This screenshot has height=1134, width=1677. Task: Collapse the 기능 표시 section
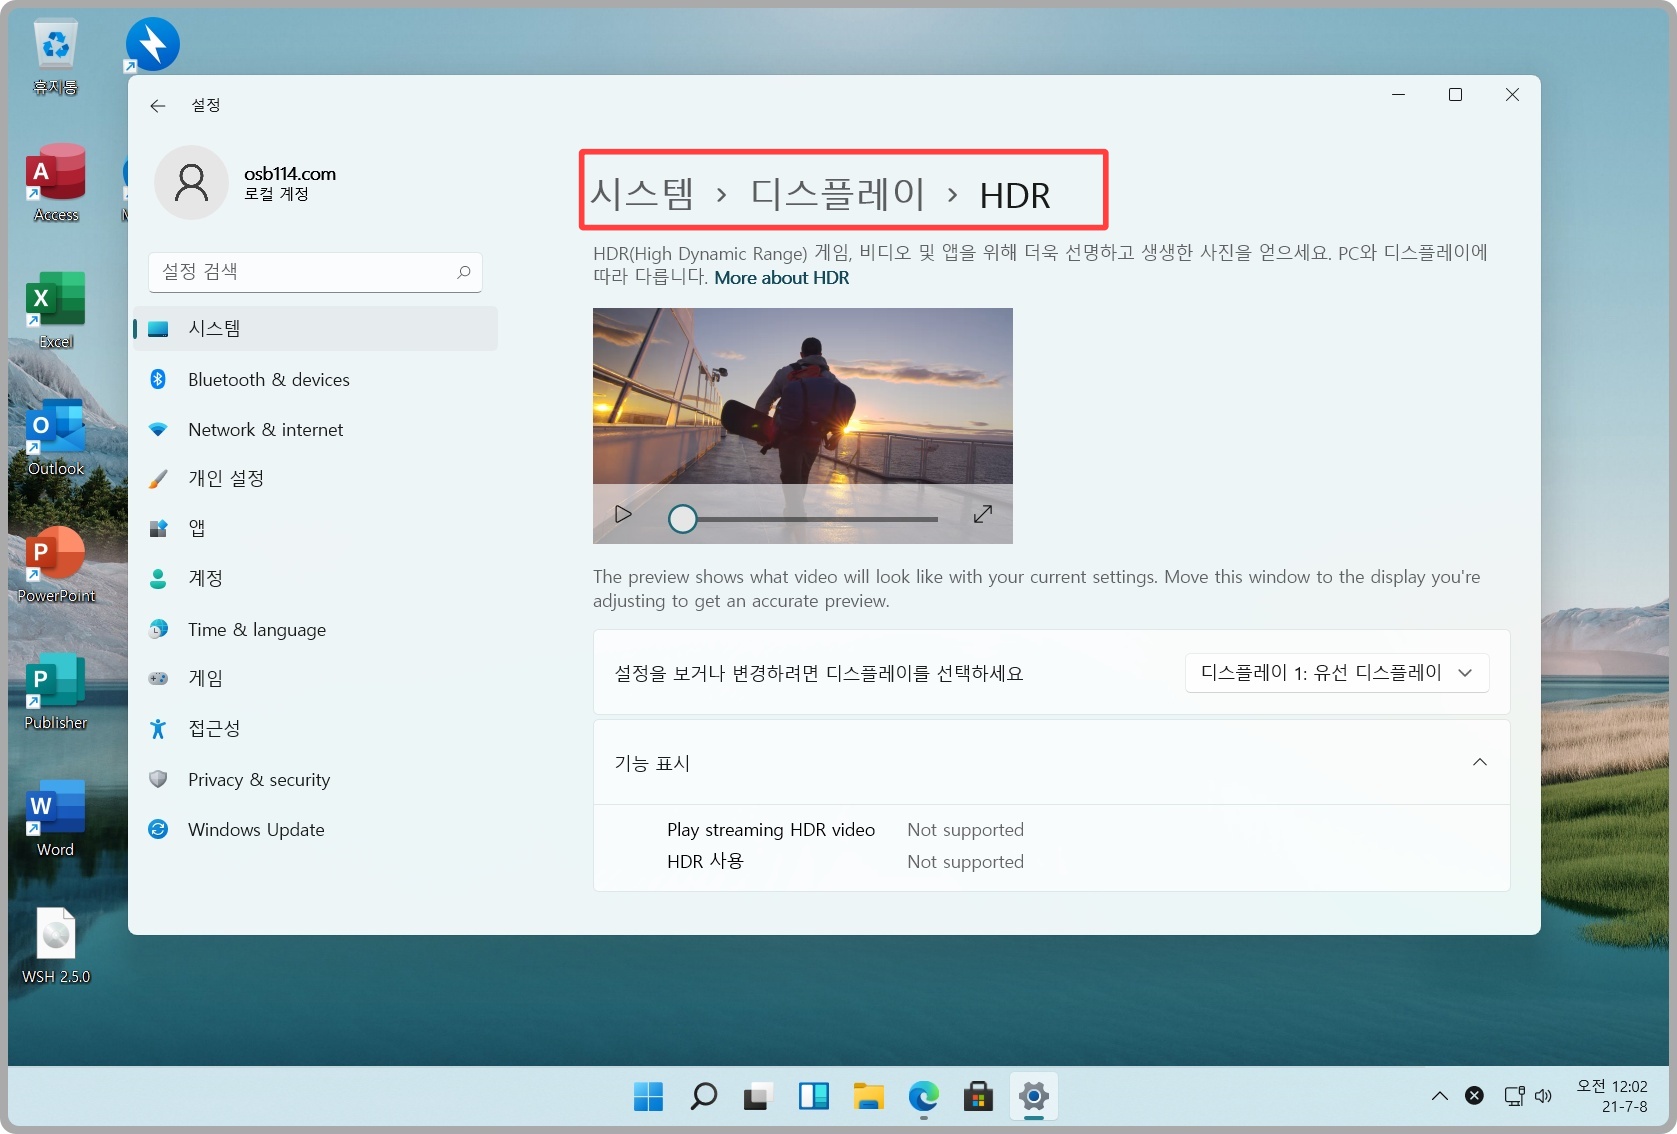point(1479,762)
